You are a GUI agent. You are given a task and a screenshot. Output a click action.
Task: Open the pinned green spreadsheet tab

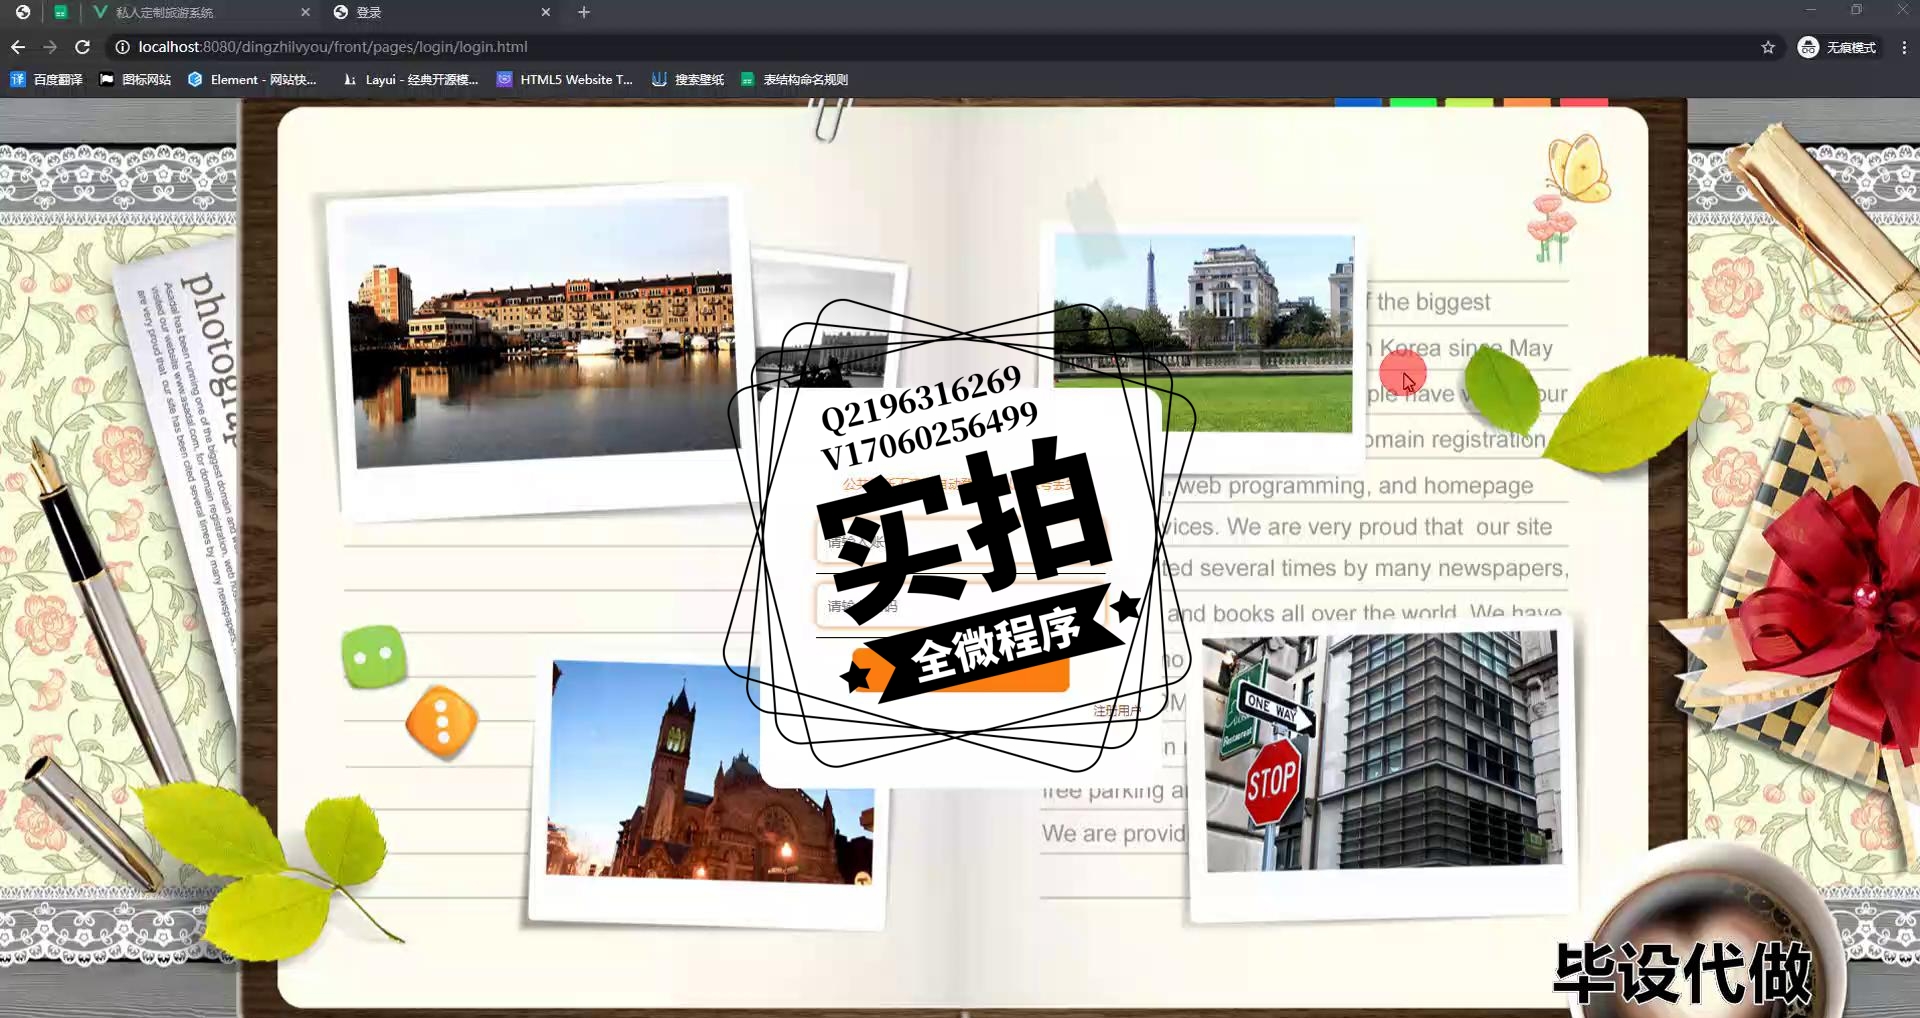coord(61,12)
